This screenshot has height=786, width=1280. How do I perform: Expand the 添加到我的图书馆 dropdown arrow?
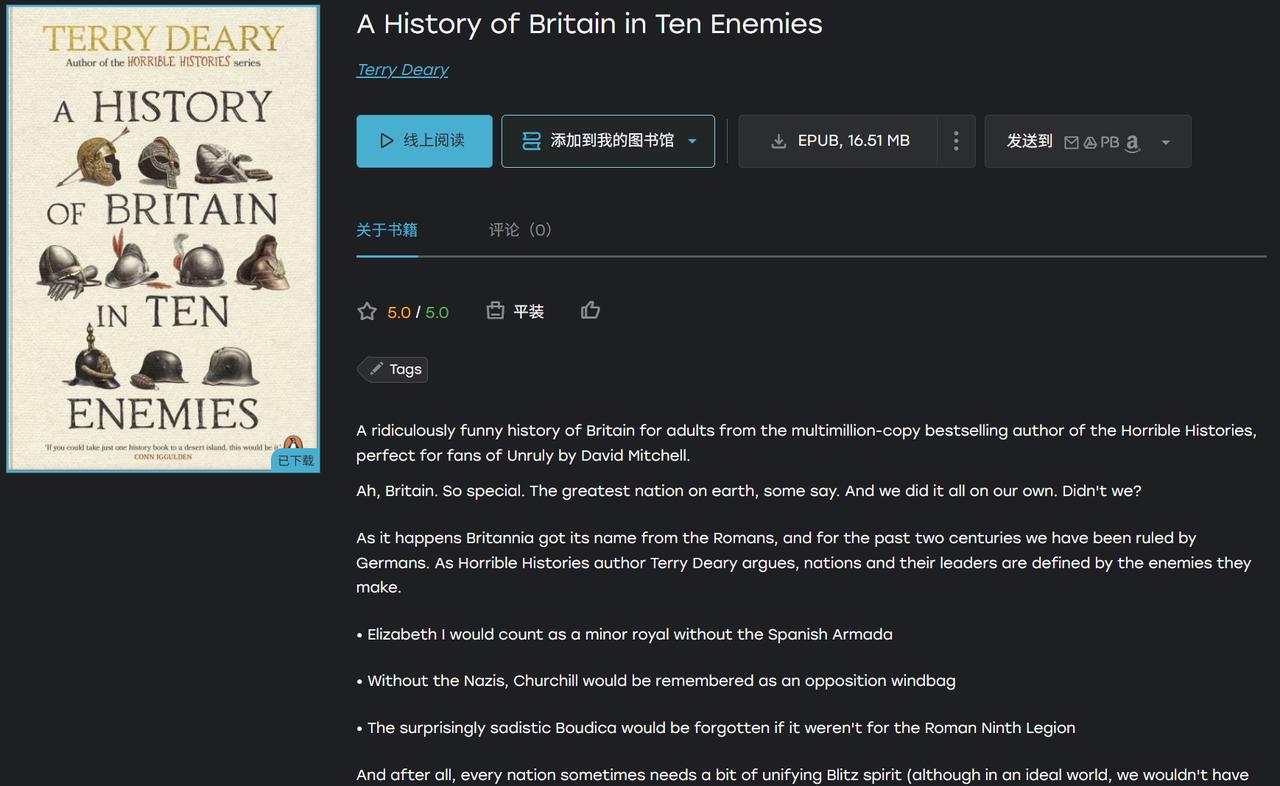692,141
